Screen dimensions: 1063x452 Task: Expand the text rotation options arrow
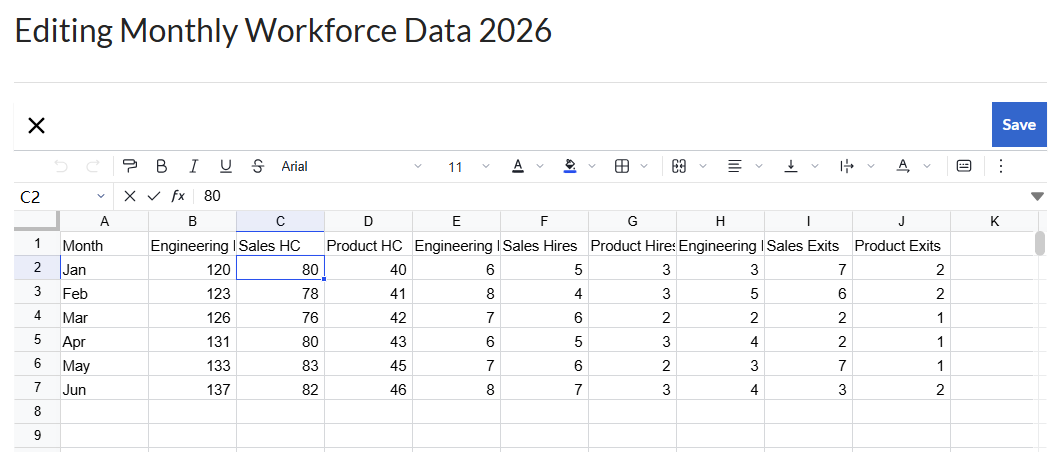[927, 166]
